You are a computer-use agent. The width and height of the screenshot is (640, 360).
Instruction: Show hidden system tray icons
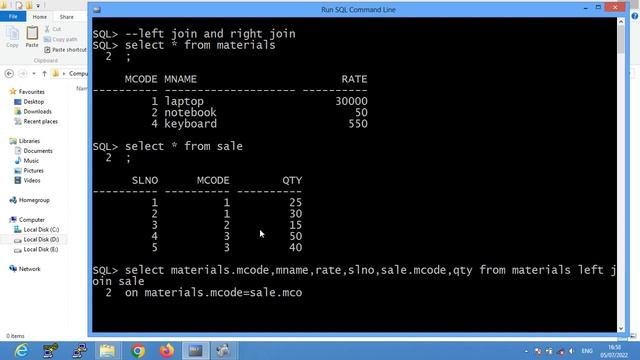pyautogui.click(x=526, y=351)
